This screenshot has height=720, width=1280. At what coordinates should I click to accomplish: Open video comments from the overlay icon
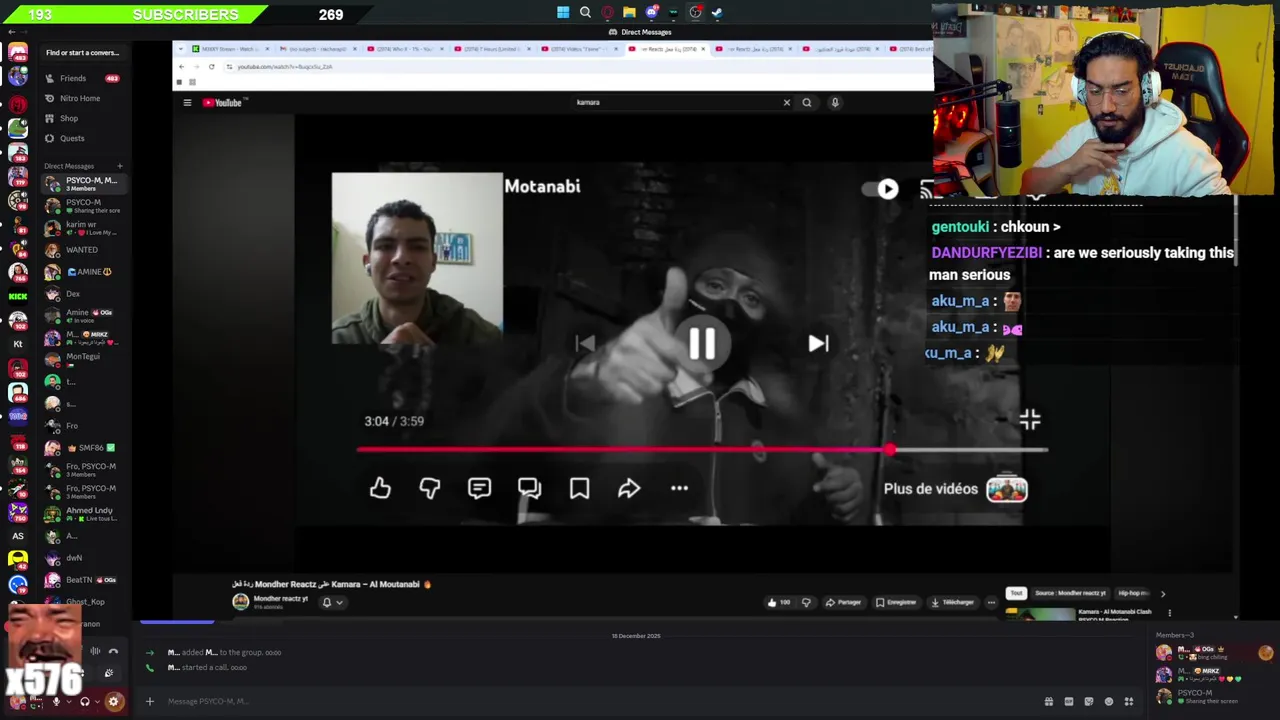coord(479,488)
